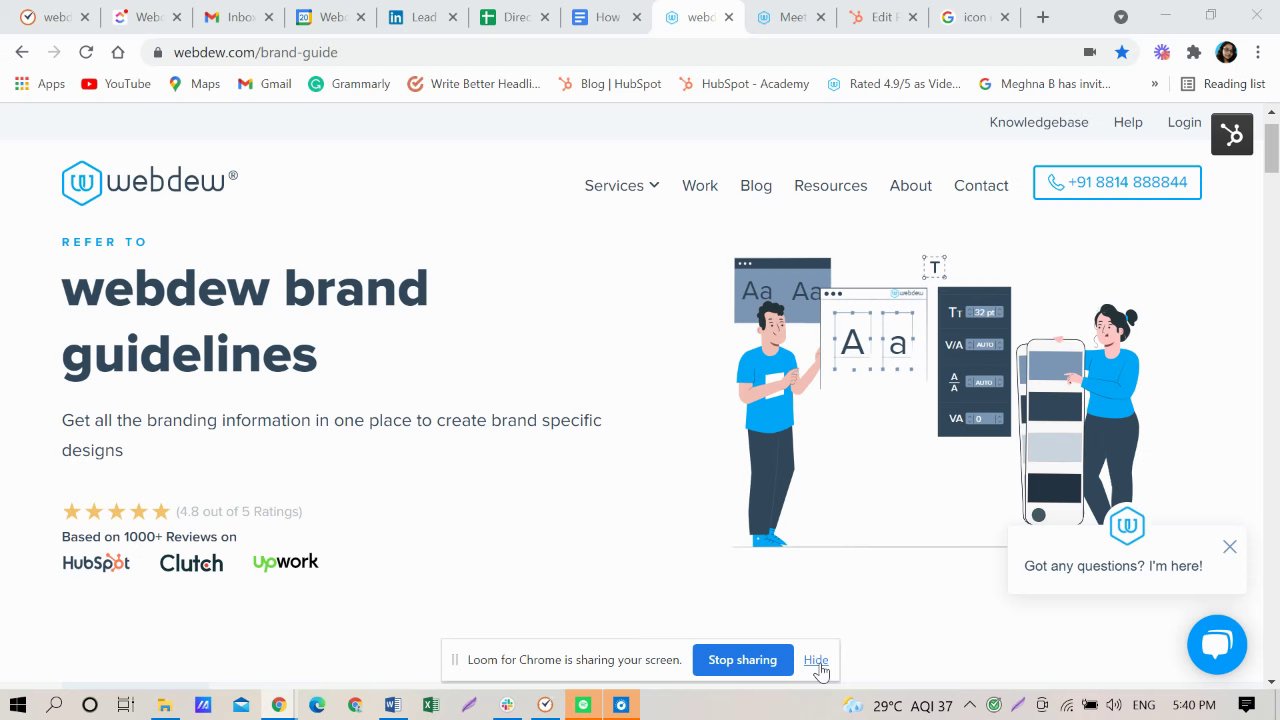This screenshot has width=1280, height=720.
Task: Switch to the Meet webdew tab
Action: (791, 17)
